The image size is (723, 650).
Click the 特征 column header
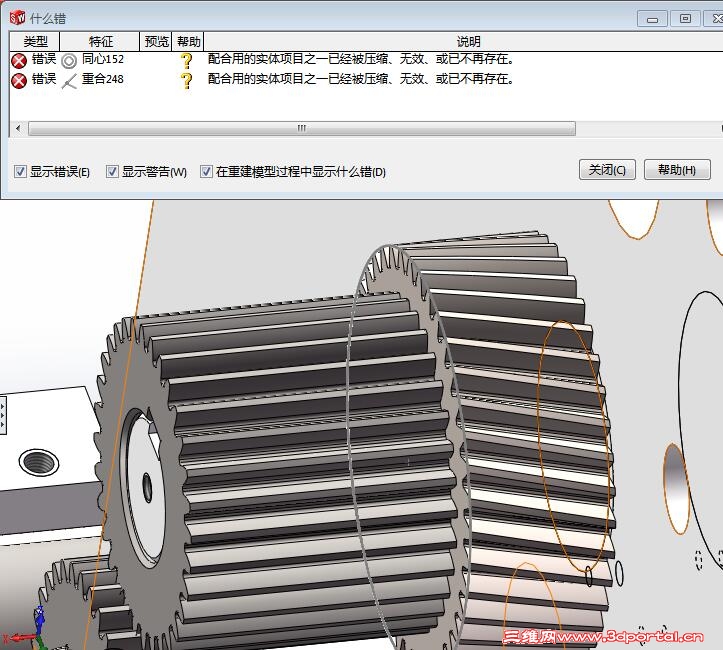100,41
